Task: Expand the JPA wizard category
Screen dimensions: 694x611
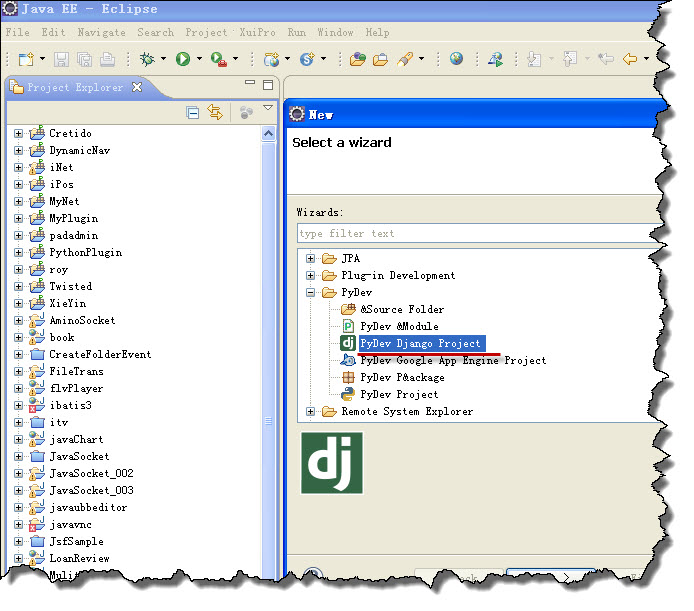Action: click(x=310, y=259)
